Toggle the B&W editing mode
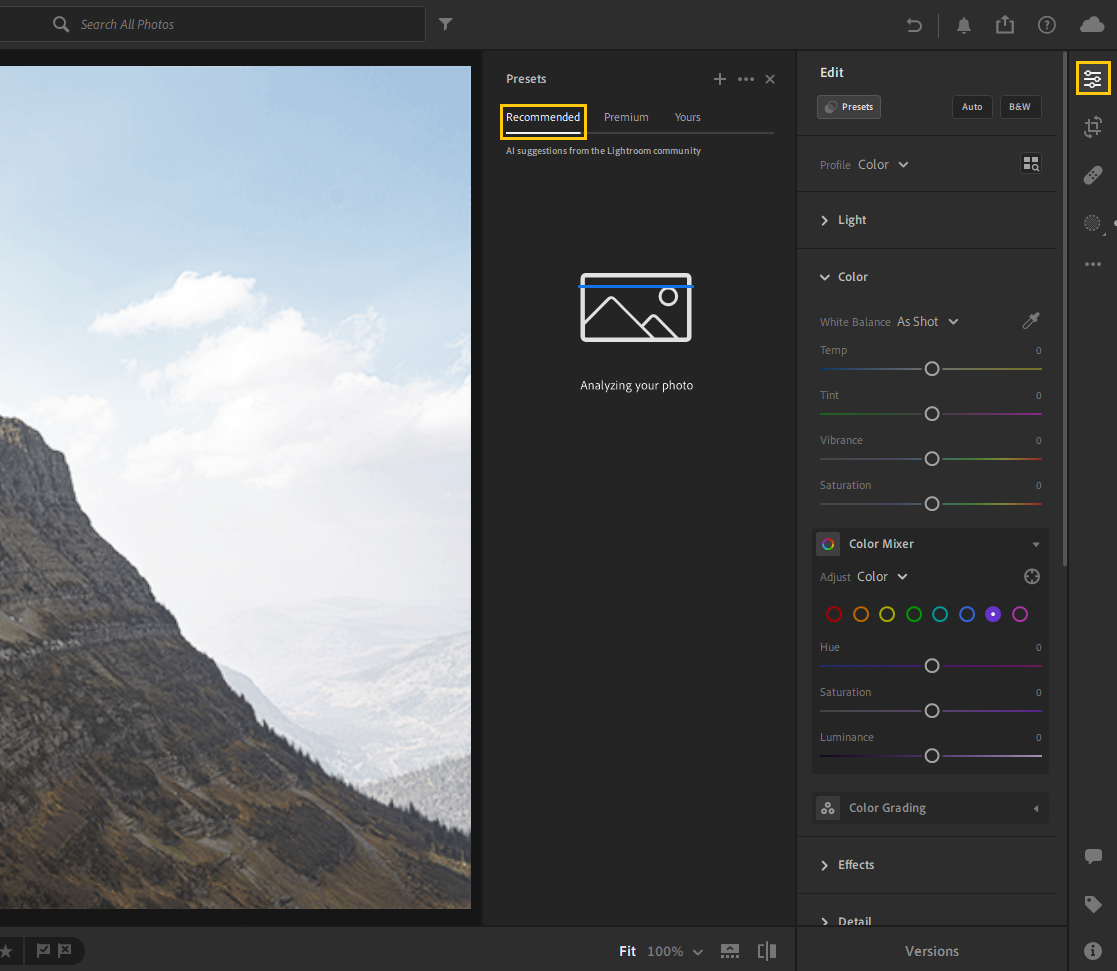 [x=1020, y=107]
